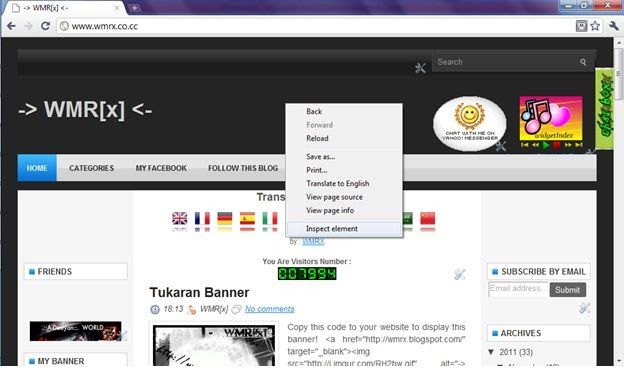Choose Inspect element in the context menu
Screen dimensions: 624x368
344,229
